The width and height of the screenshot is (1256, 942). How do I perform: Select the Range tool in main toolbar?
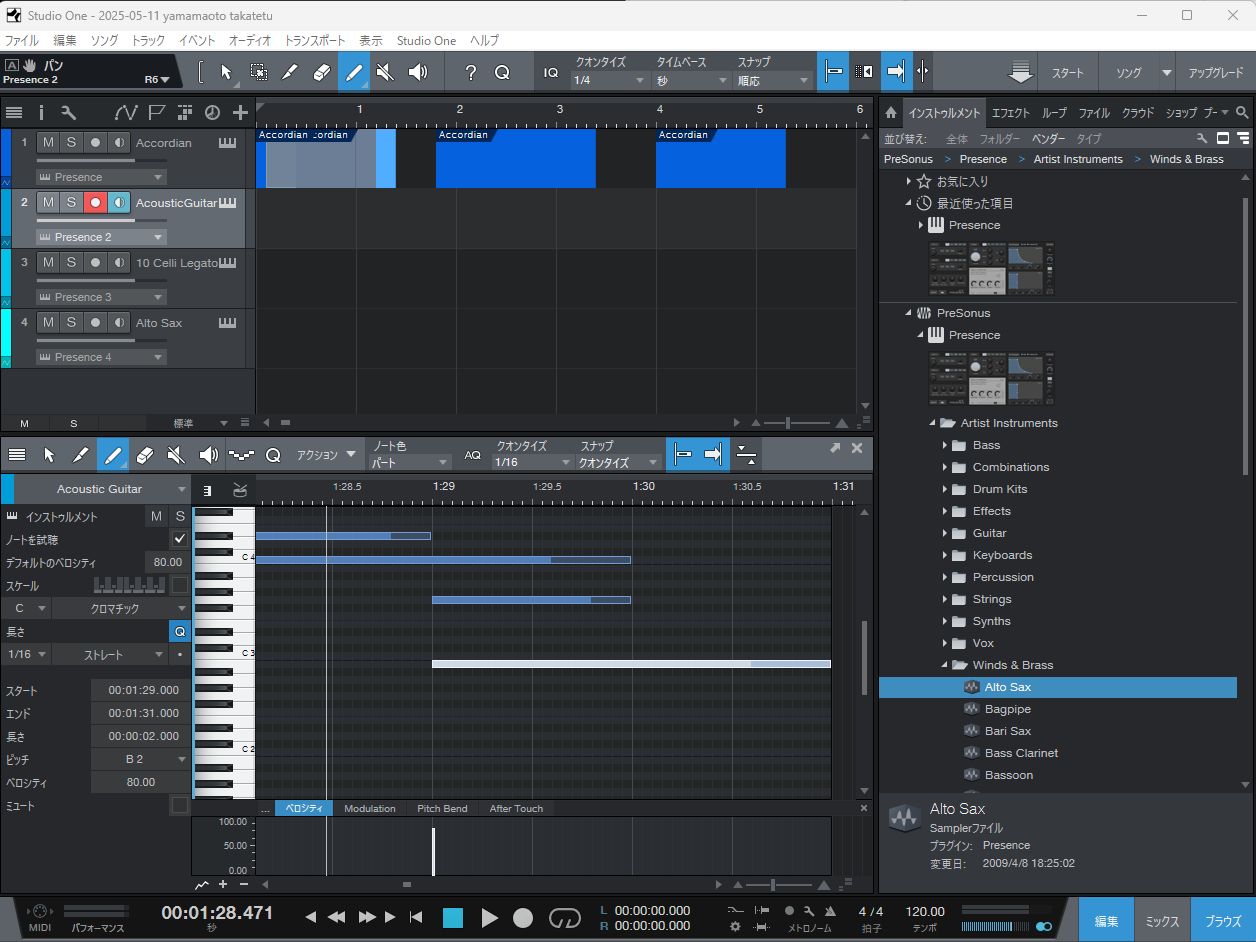click(258, 72)
